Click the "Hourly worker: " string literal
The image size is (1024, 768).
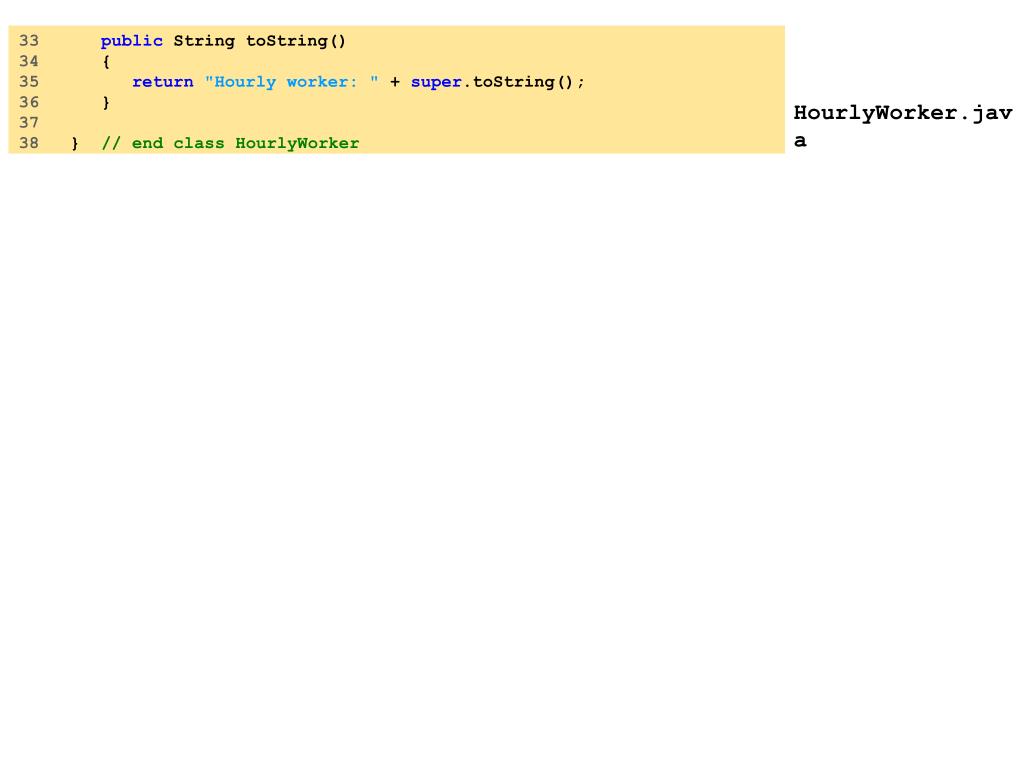click(291, 82)
